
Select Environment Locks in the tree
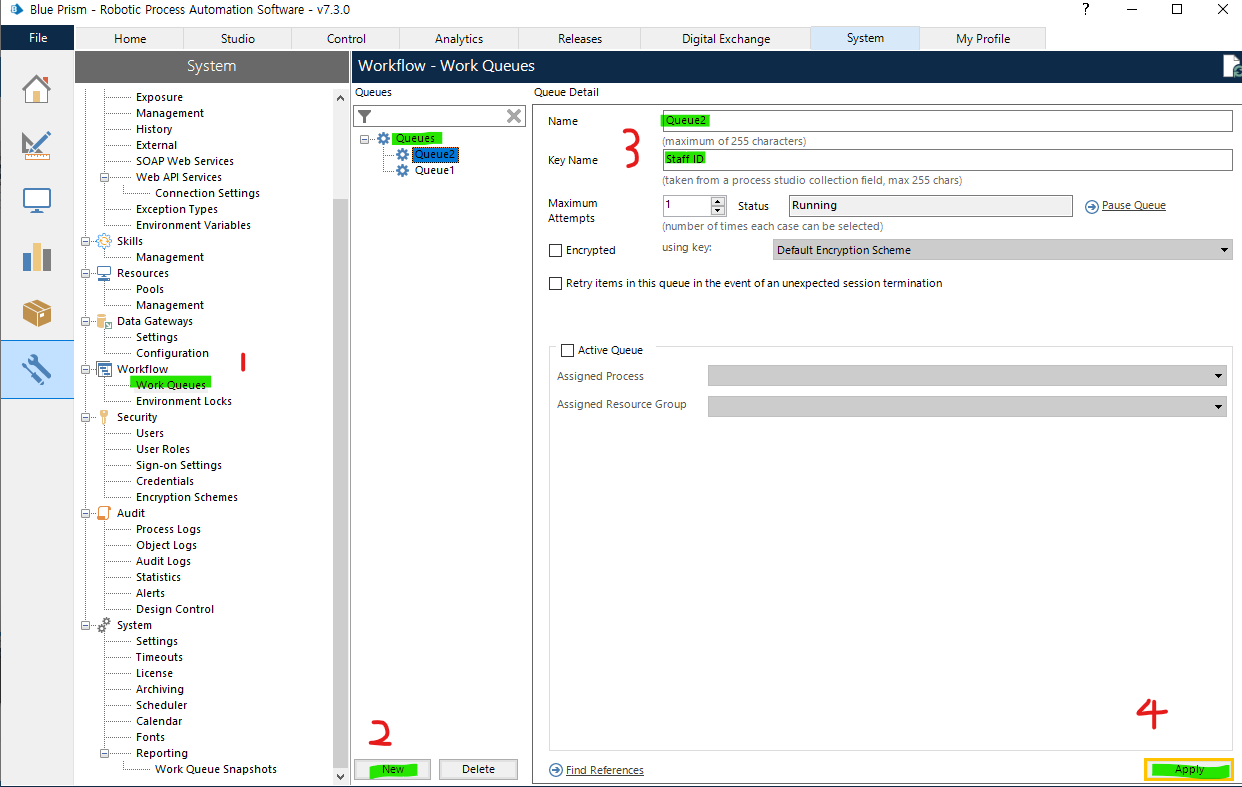pos(184,401)
